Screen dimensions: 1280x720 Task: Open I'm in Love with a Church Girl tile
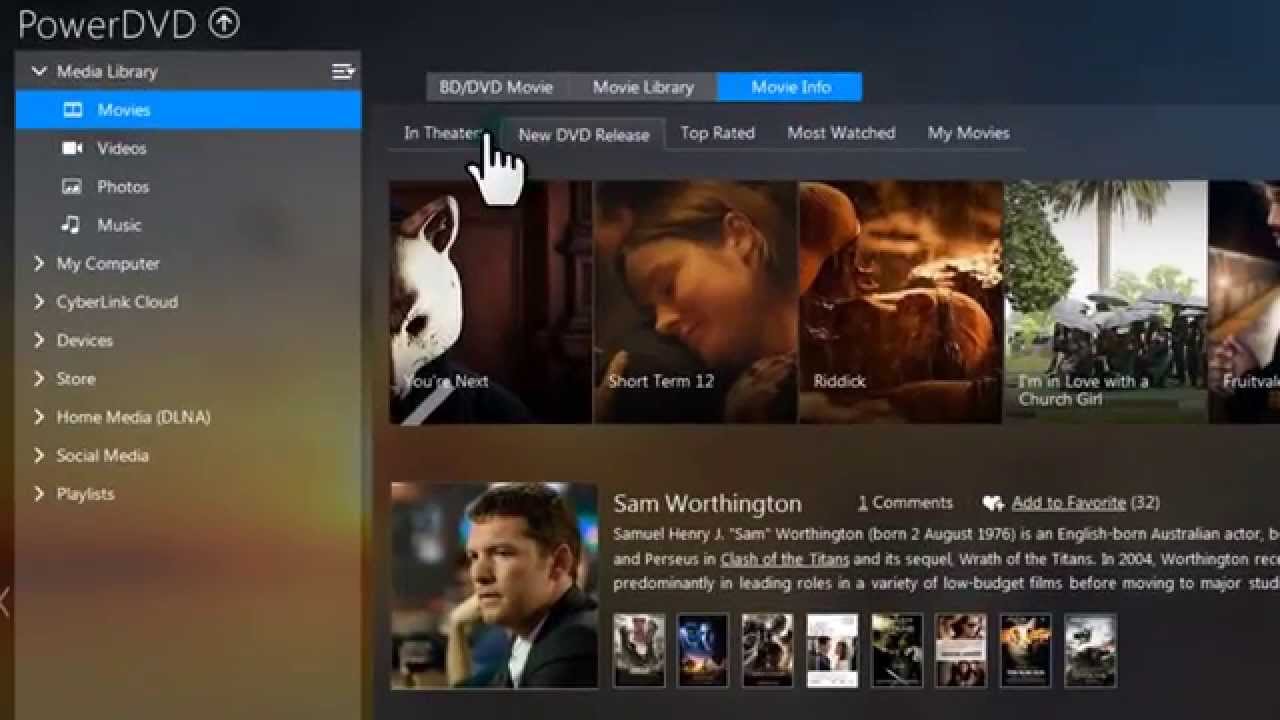click(x=1105, y=302)
